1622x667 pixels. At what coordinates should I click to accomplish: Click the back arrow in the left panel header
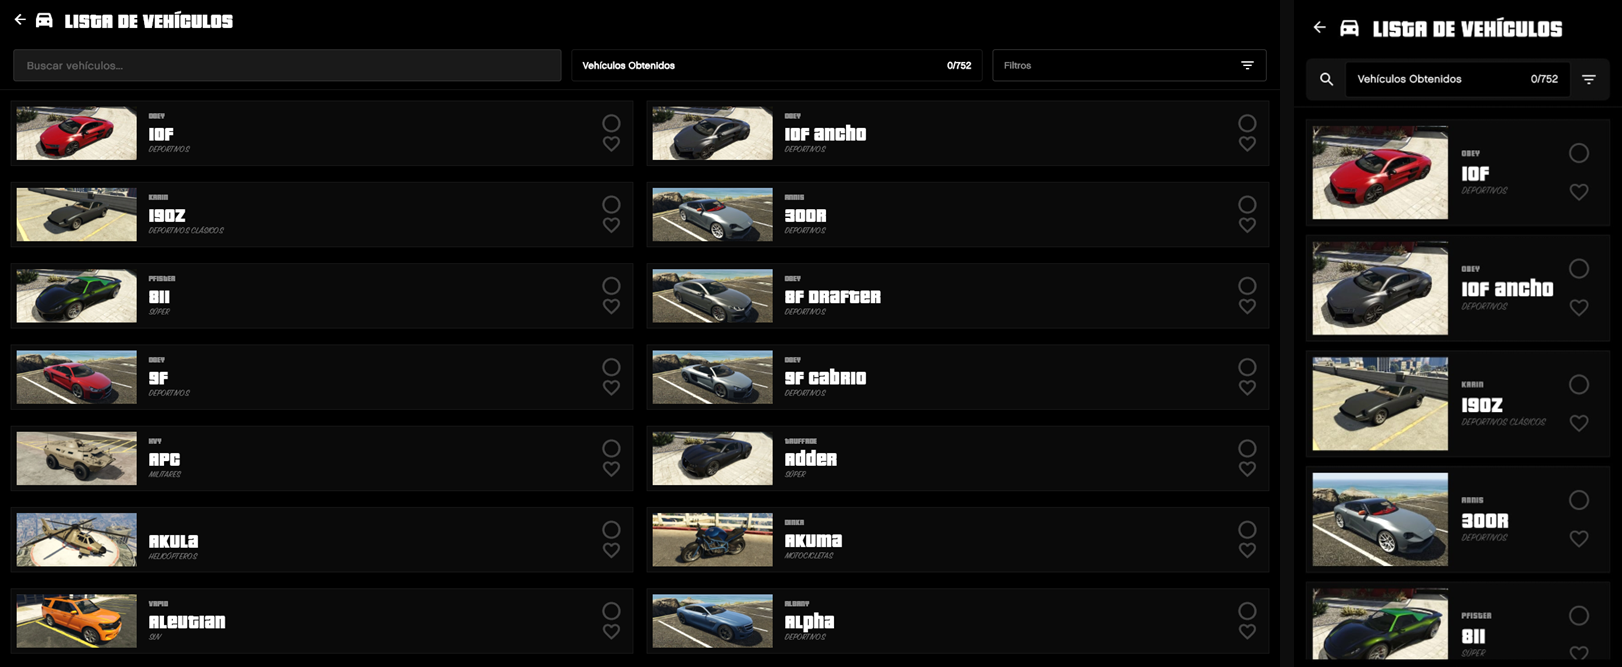[x=20, y=20]
